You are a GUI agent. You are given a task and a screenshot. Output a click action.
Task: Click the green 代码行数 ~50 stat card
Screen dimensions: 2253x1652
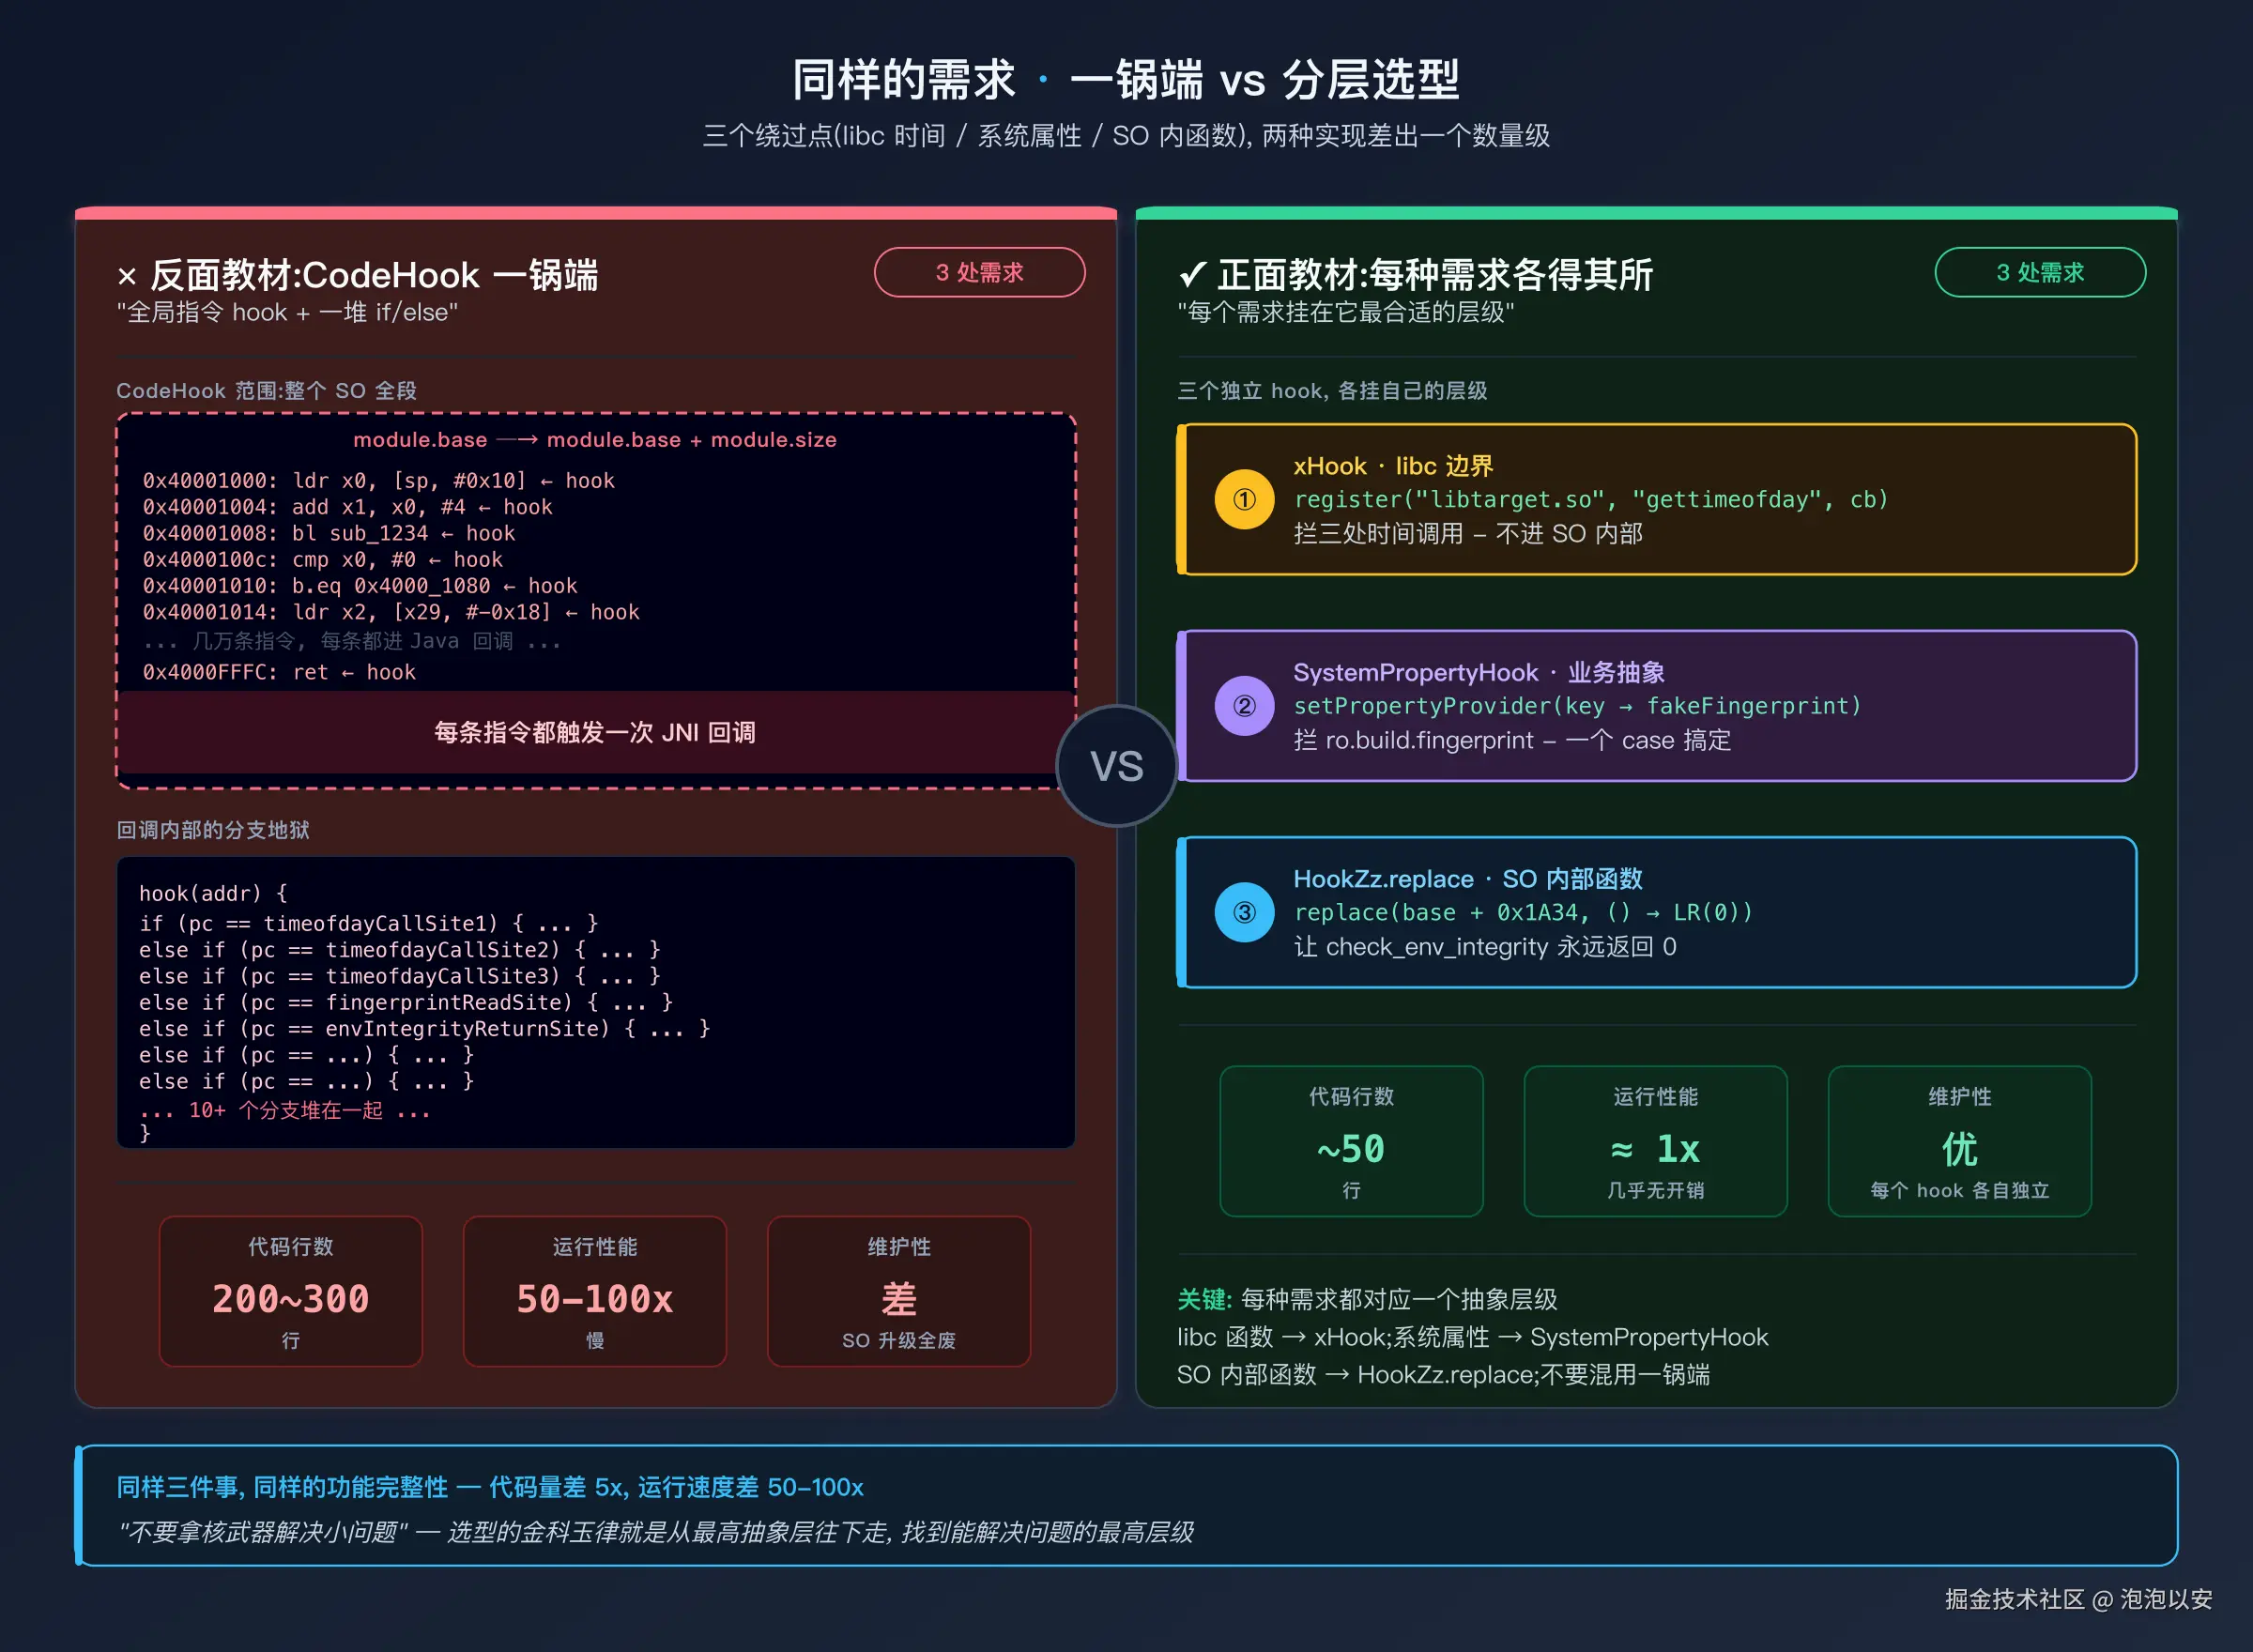tap(1351, 1141)
